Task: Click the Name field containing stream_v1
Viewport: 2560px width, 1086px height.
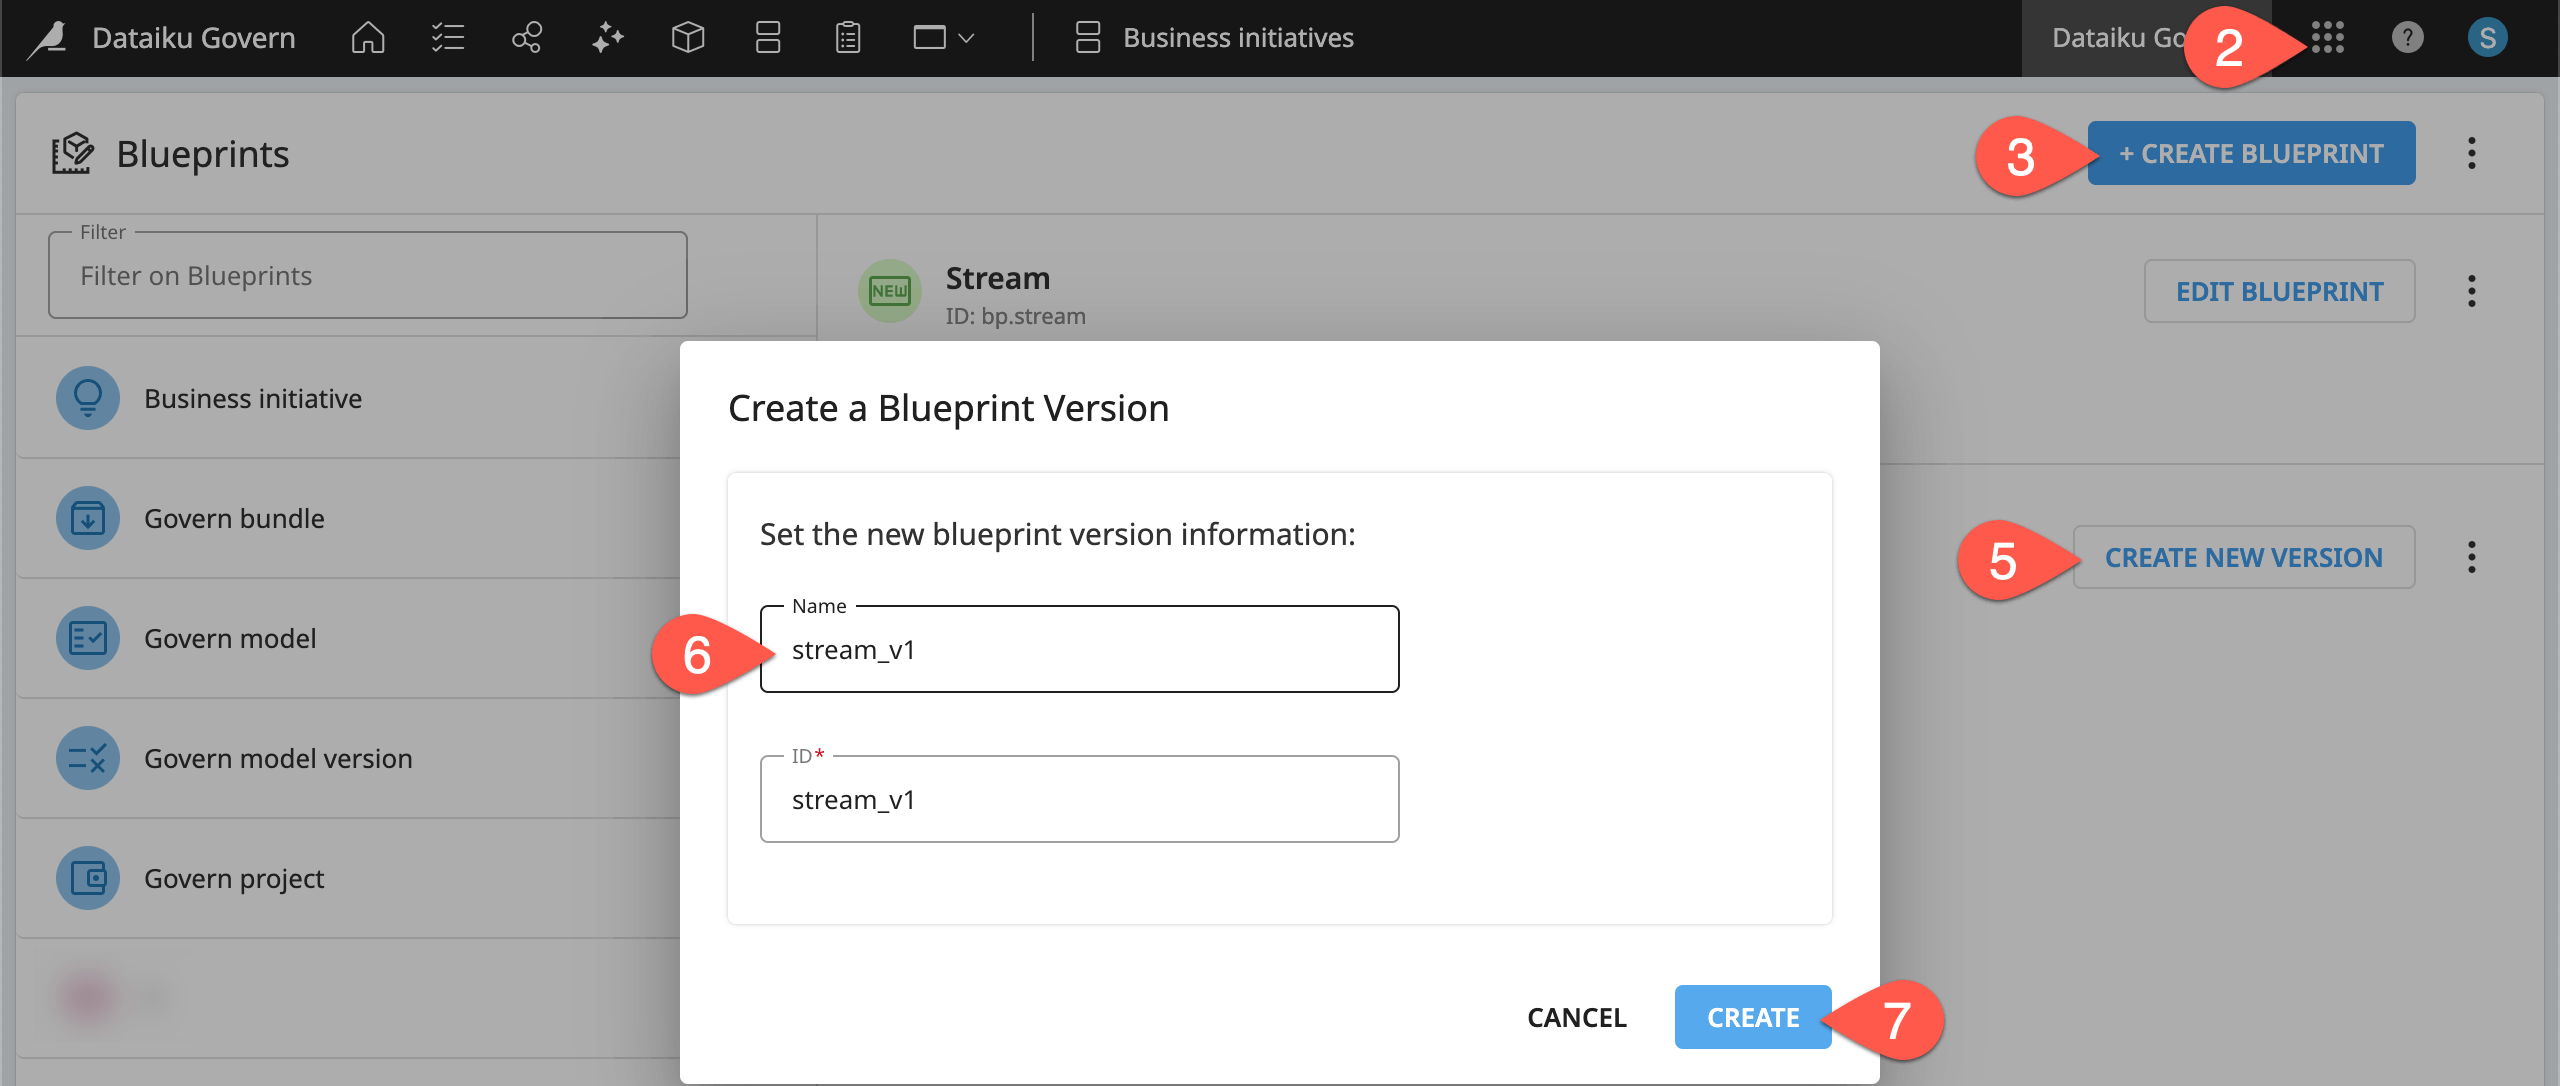Action: point(1078,649)
